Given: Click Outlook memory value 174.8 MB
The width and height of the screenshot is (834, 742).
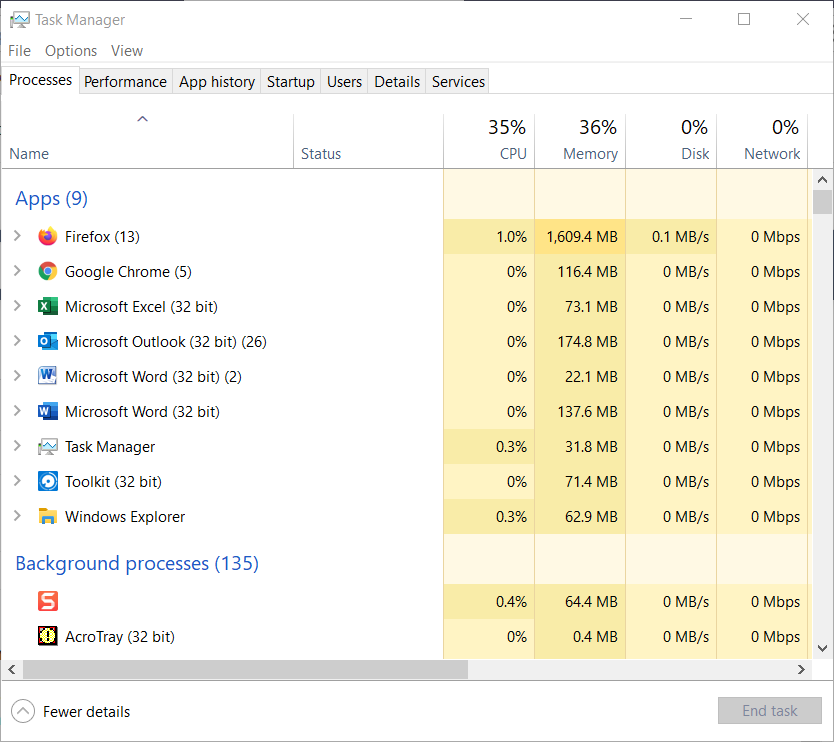Looking at the screenshot, I should pyautogui.click(x=587, y=341).
